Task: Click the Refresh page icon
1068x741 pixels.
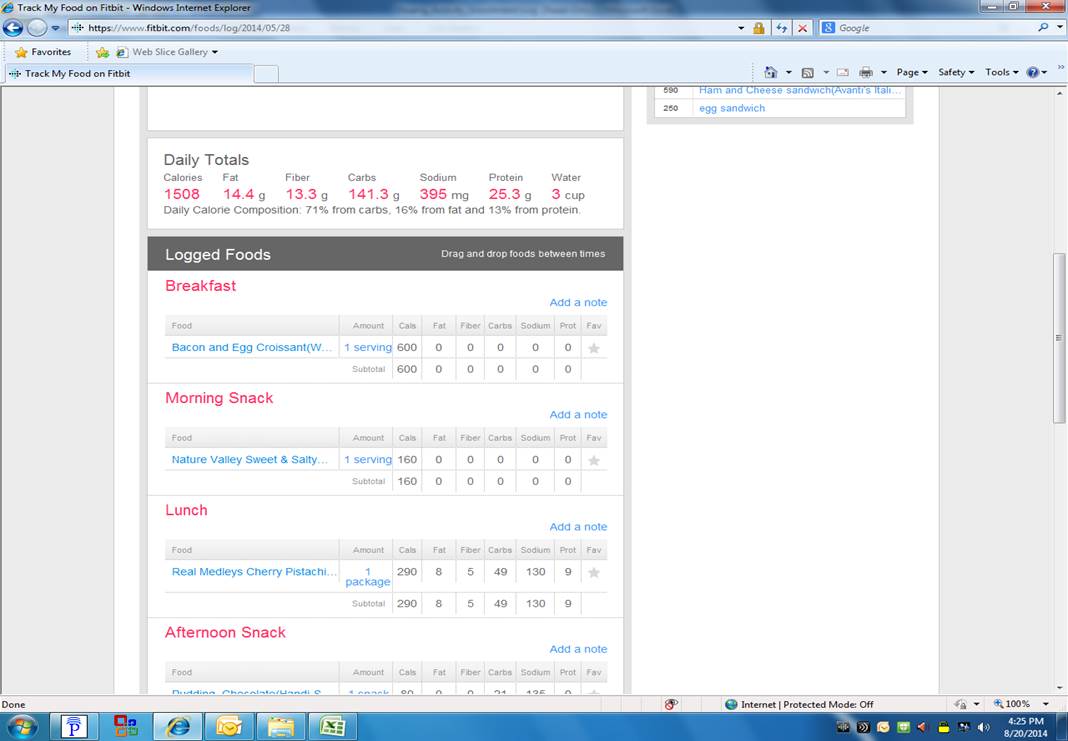Action: [781, 28]
